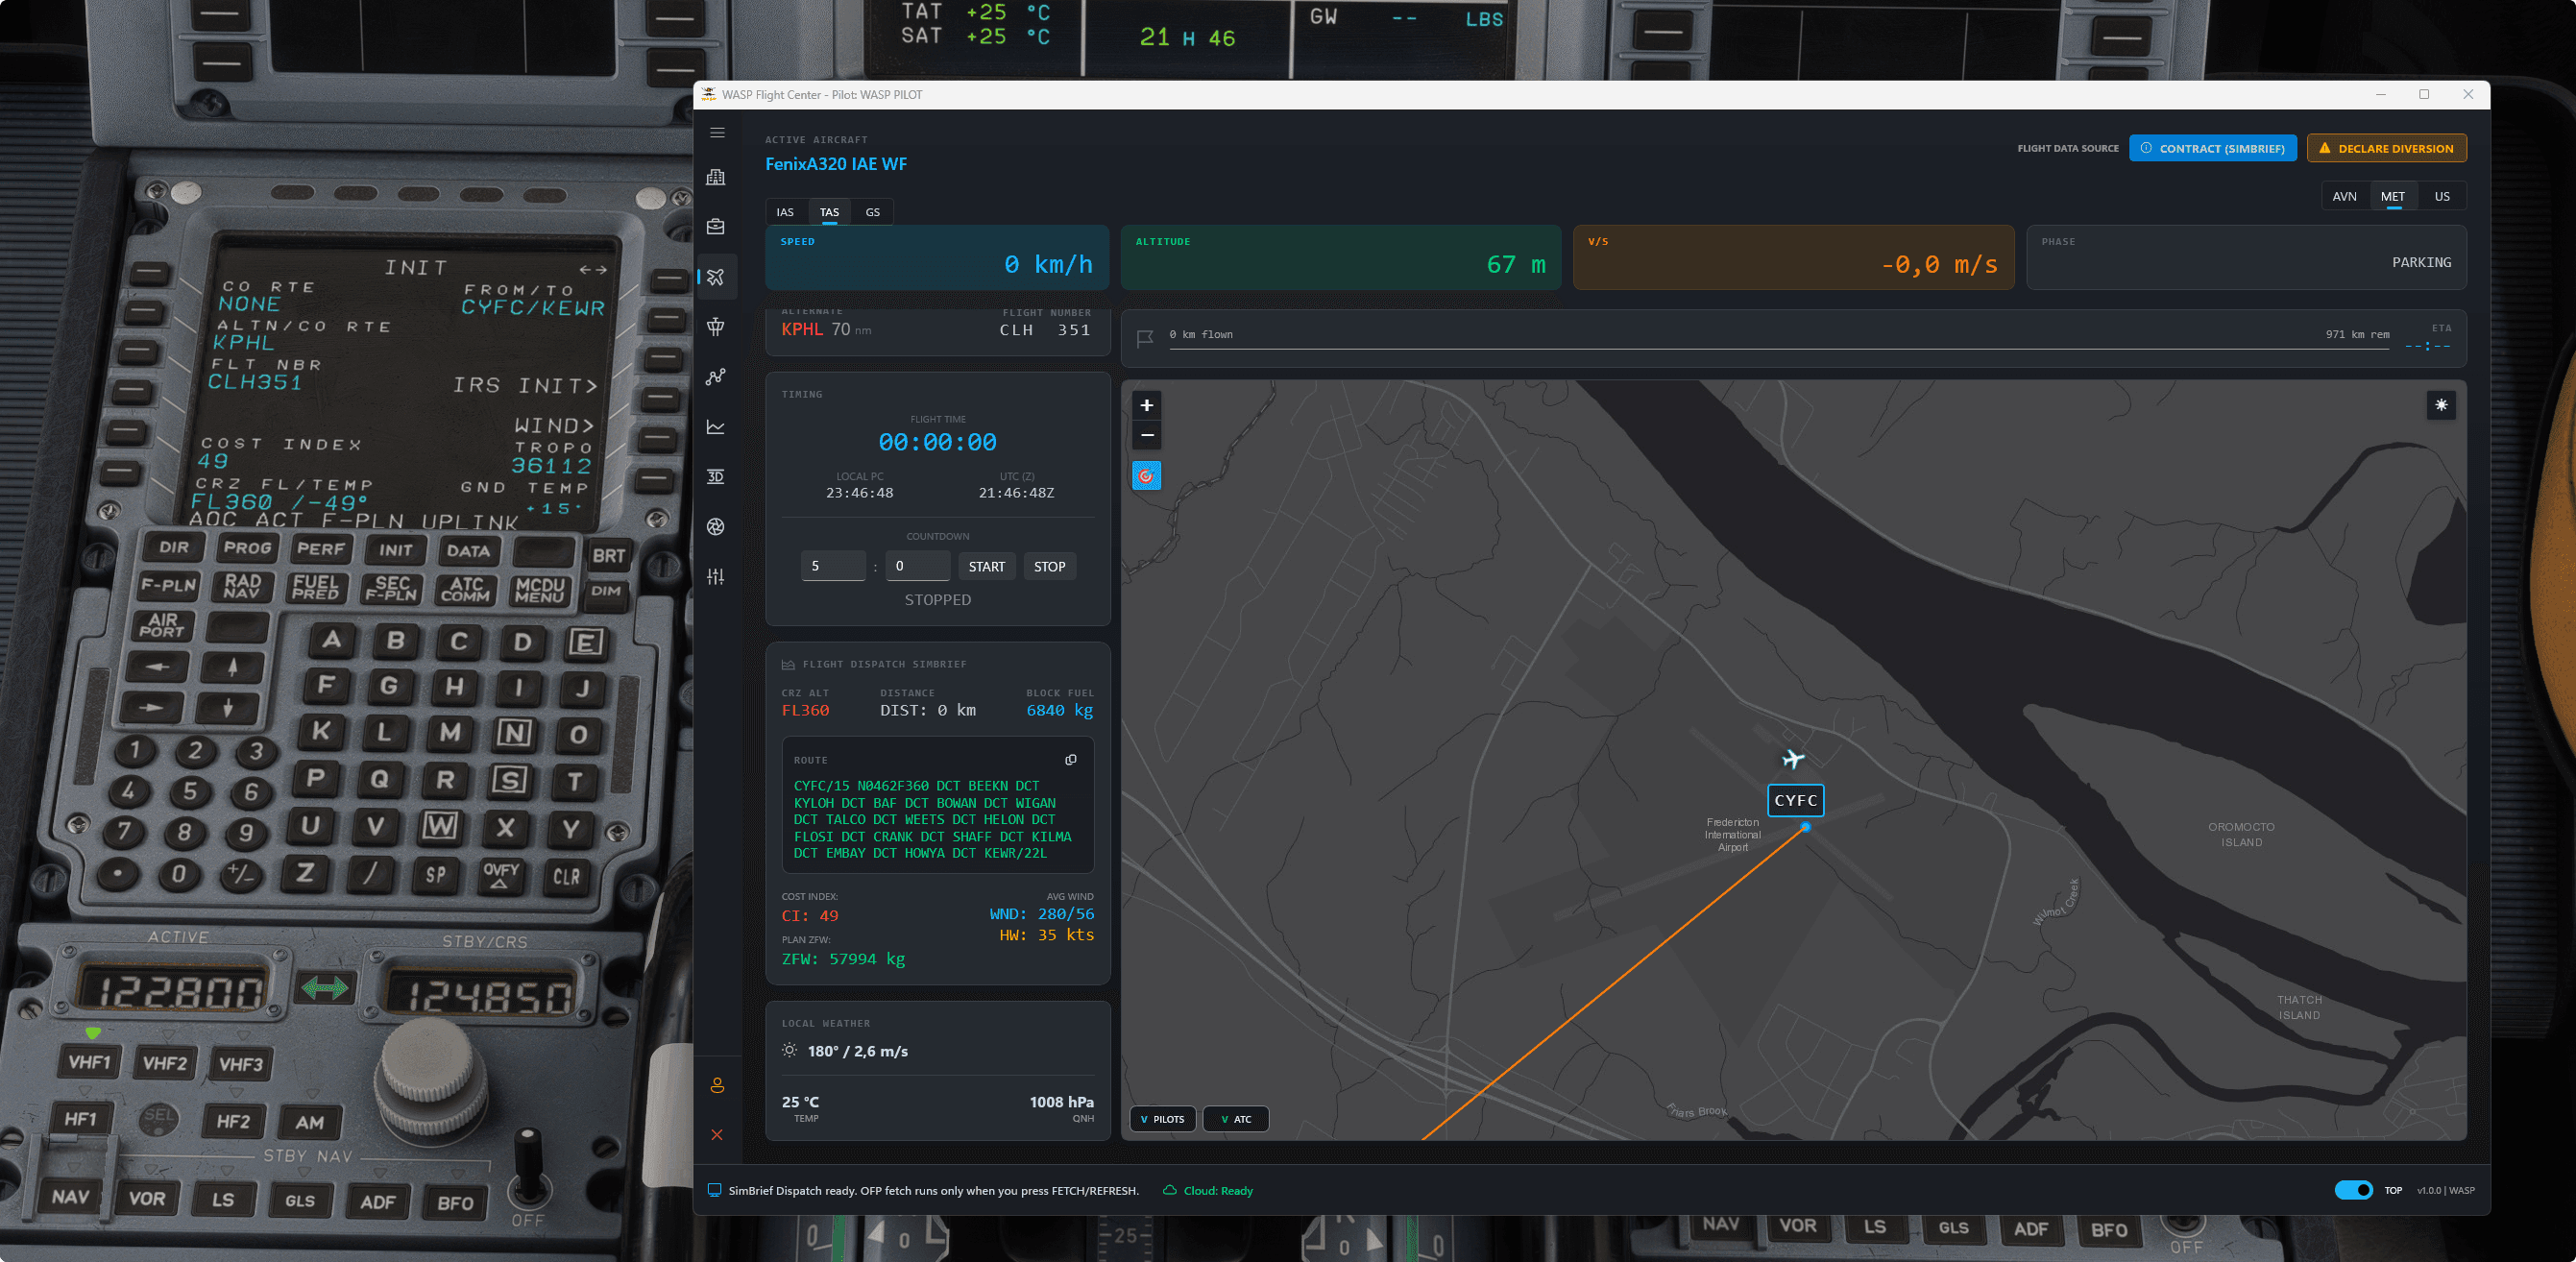Open the orange pilot profile icon
Screen dimensions: 2576x1262
pos(717,1086)
